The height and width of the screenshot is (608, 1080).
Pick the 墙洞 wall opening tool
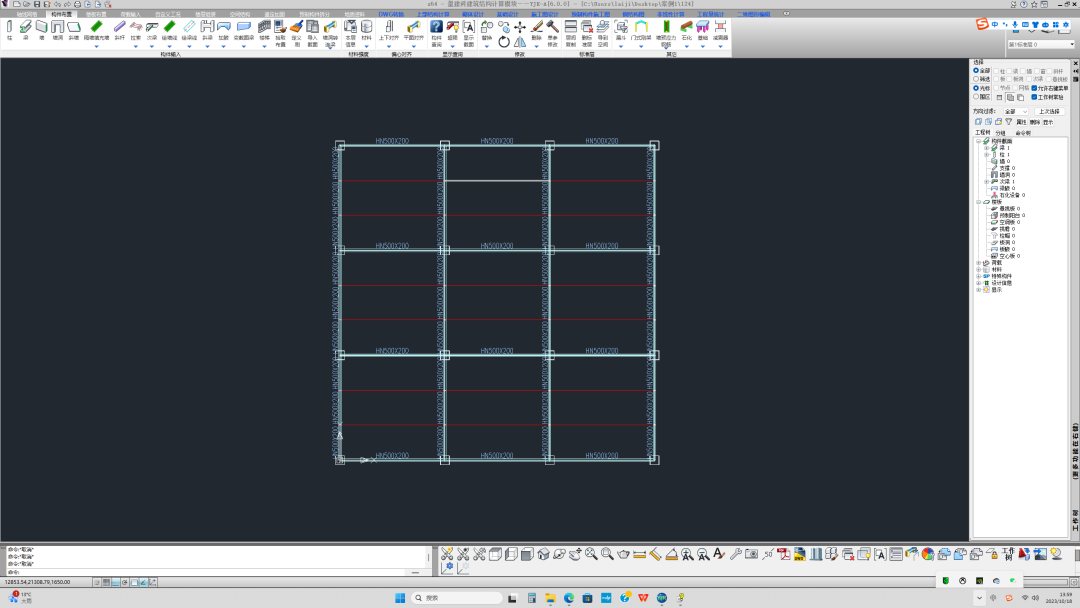point(58,30)
